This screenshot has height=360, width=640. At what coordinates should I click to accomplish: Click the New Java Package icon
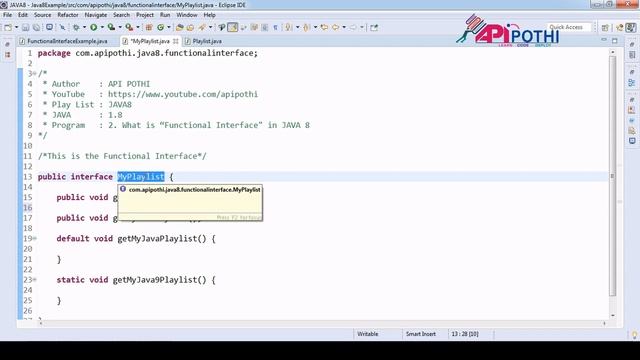[149, 27]
